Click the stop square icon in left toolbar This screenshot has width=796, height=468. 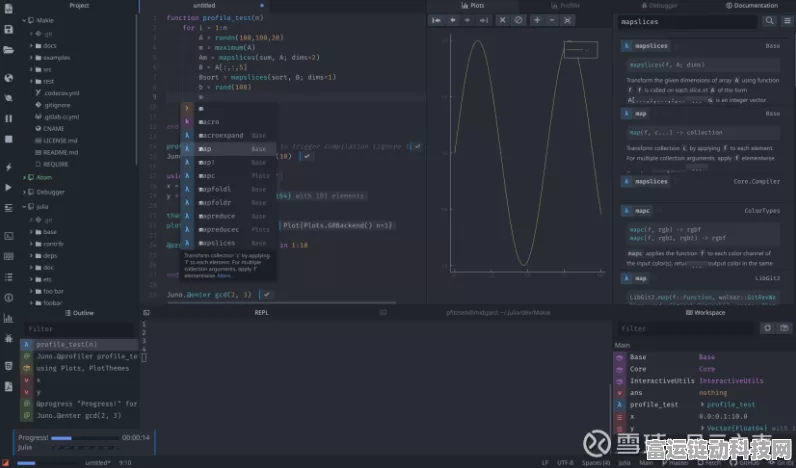point(8,139)
